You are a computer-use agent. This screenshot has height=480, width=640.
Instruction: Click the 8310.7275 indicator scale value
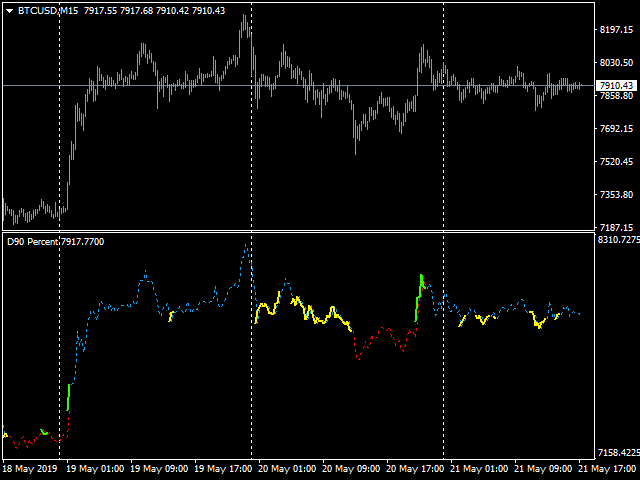point(612,240)
